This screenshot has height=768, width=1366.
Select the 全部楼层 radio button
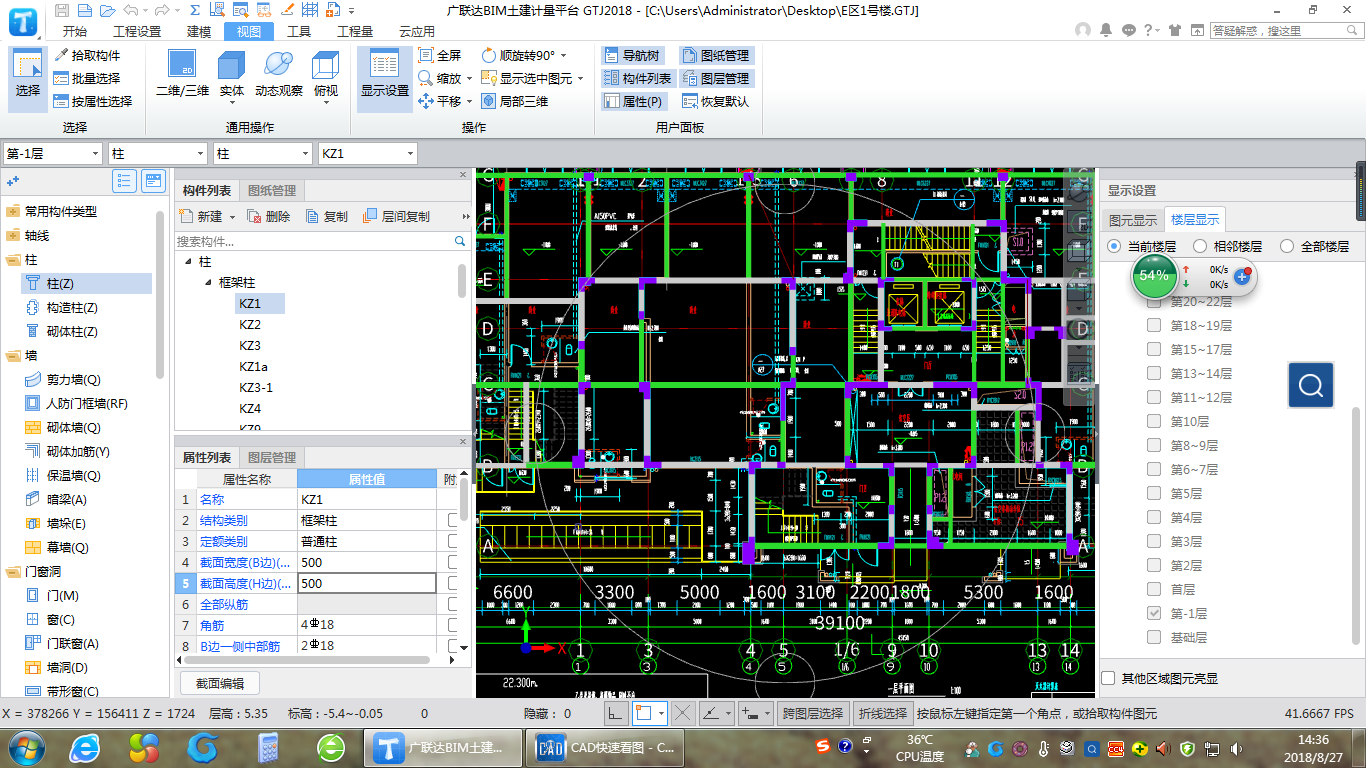tap(1287, 246)
